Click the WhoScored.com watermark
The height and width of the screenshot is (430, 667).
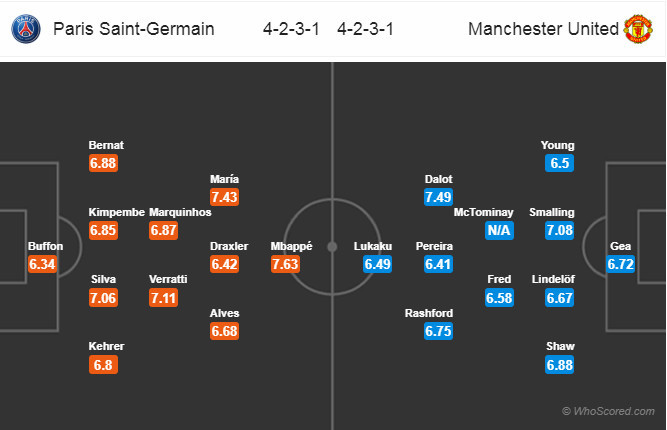(610, 411)
